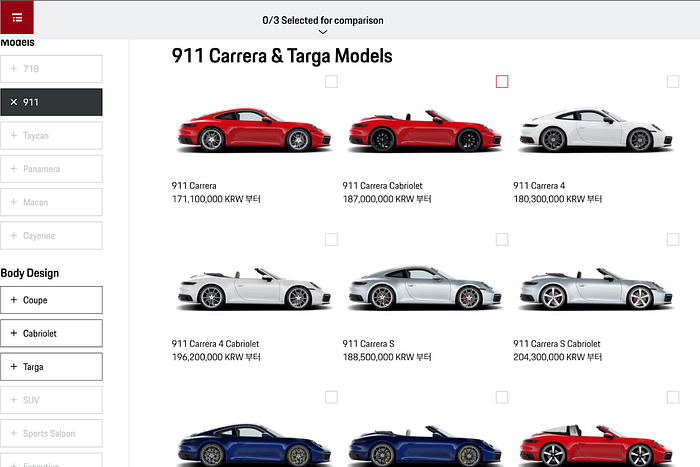The height and width of the screenshot is (467, 700).
Task: Remove the 911 model filter
Action: [51, 102]
